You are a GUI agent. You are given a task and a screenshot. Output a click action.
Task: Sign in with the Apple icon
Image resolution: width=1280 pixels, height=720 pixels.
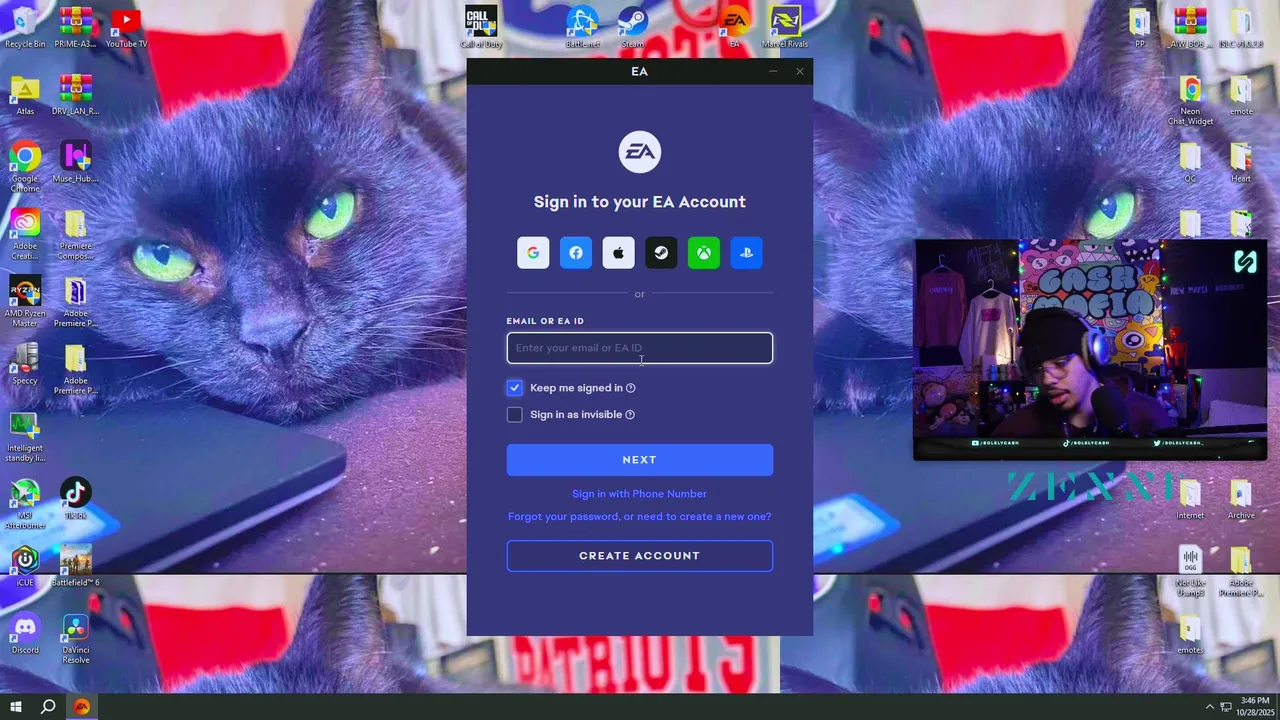coord(618,253)
